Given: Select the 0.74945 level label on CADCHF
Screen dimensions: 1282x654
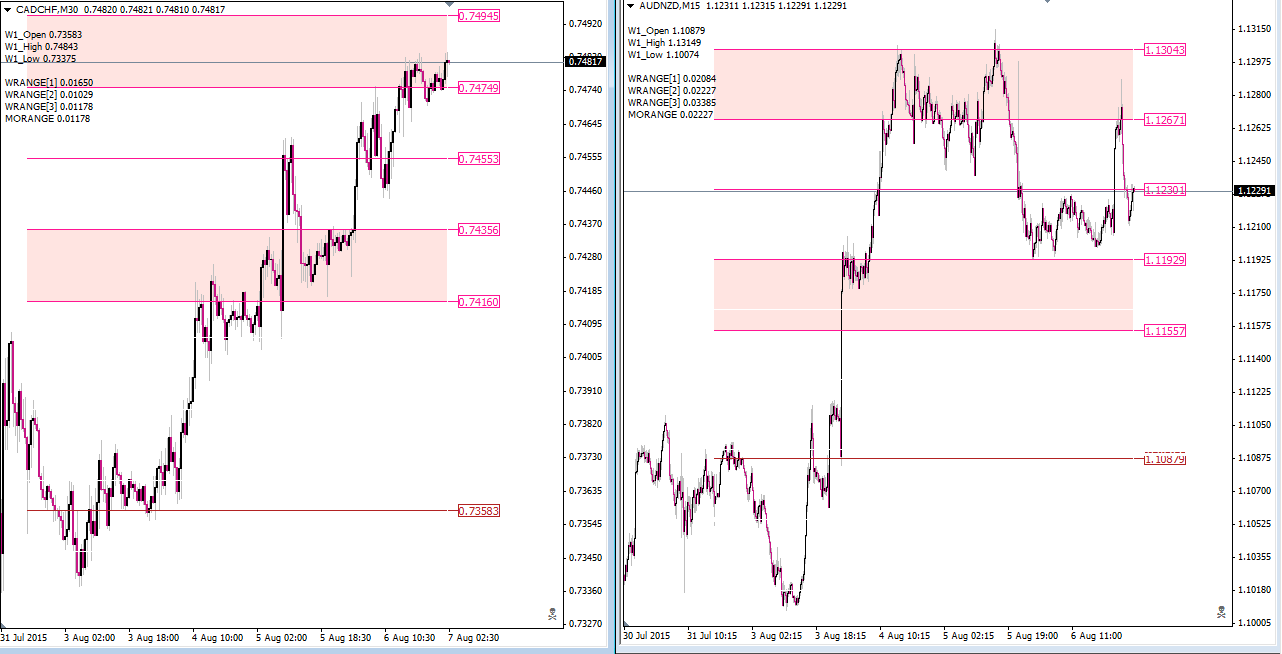Looking at the screenshot, I should point(479,16).
